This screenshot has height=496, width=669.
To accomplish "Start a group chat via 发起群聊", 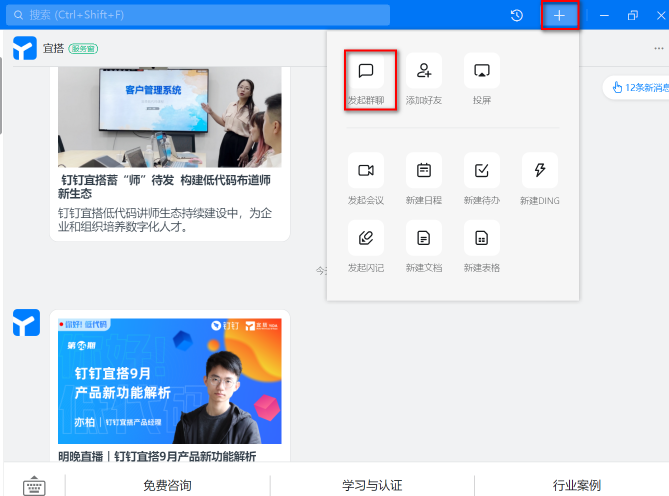I will coord(366,80).
